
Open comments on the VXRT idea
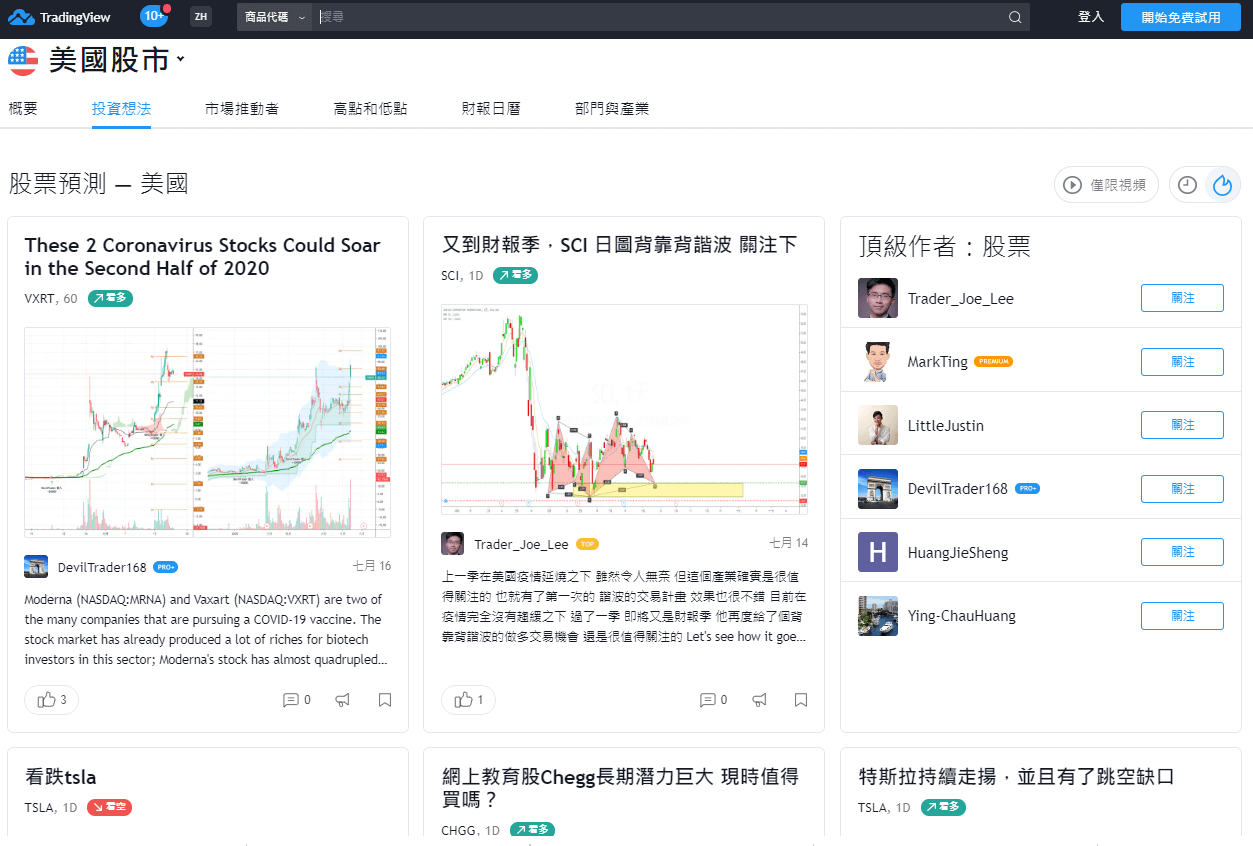295,700
